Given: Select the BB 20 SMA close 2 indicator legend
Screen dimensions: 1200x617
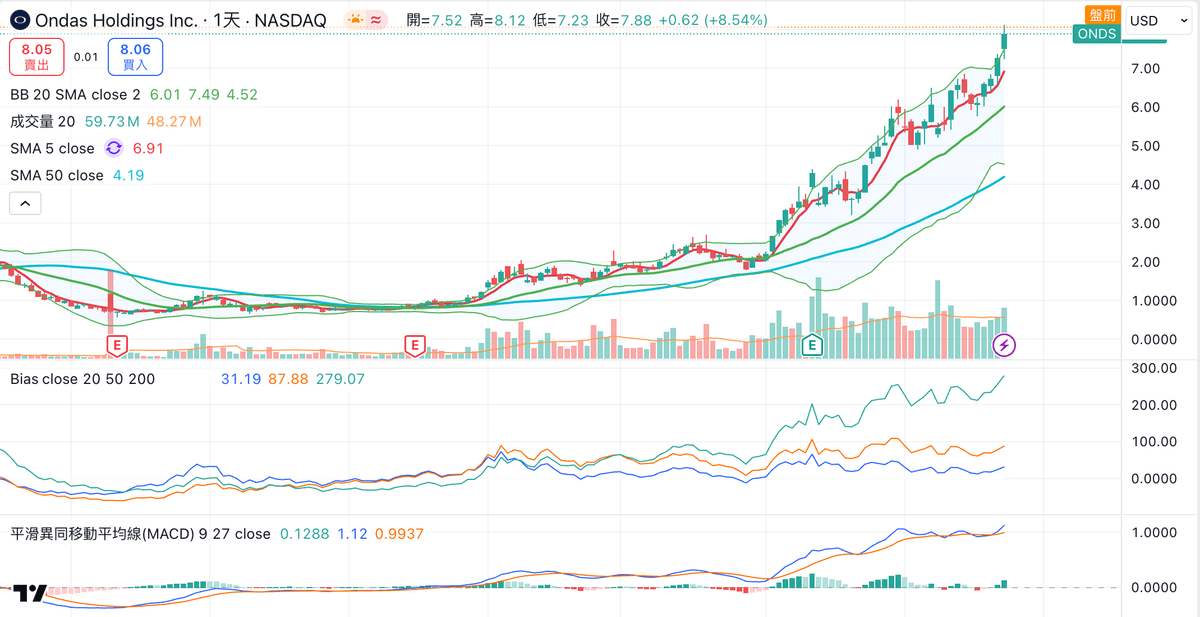Looking at the screenshot, I should tap(75, 95).
